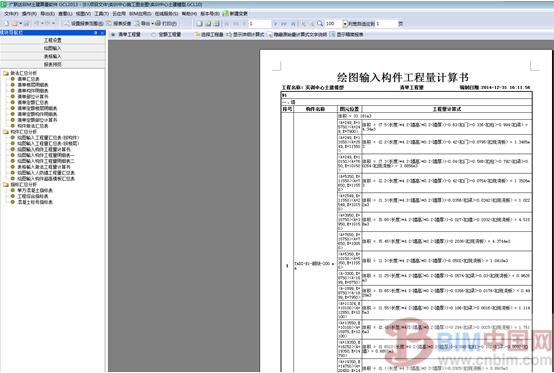Switch to 工程设置 module
The image size is (554, 373).
[53, 40]
